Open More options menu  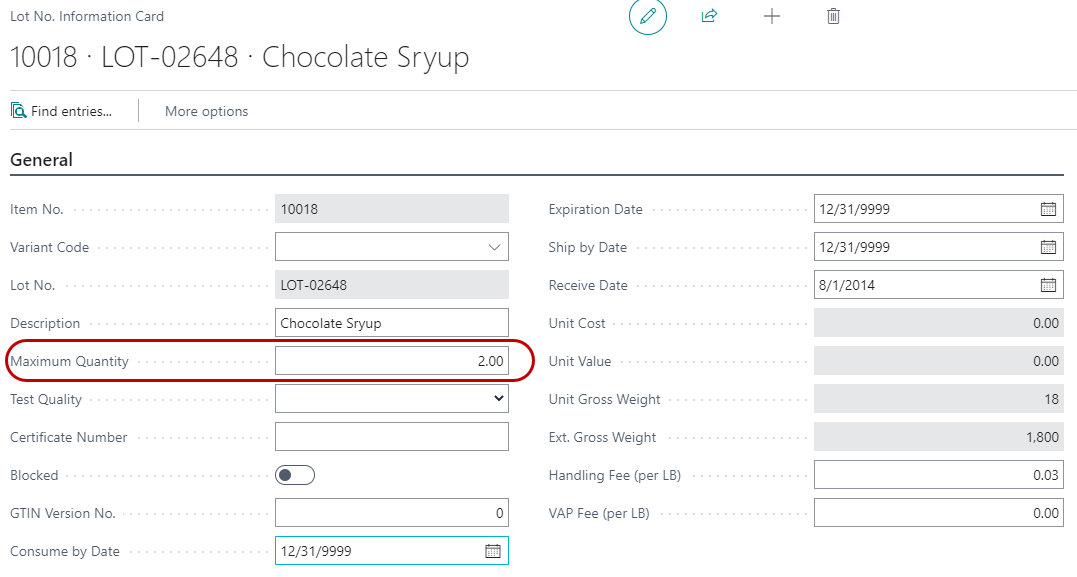[206, 111]
